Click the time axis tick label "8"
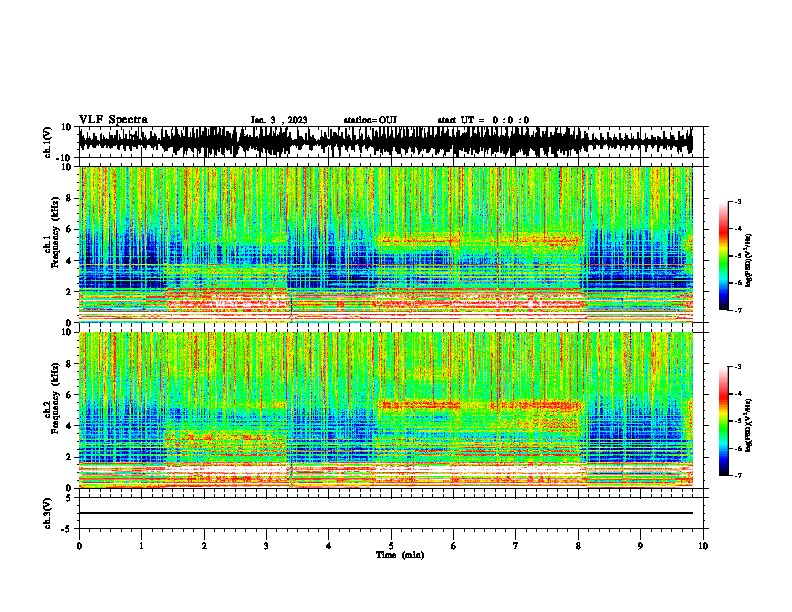This screenshot has width=792, height=612. (x=578, y=546)
